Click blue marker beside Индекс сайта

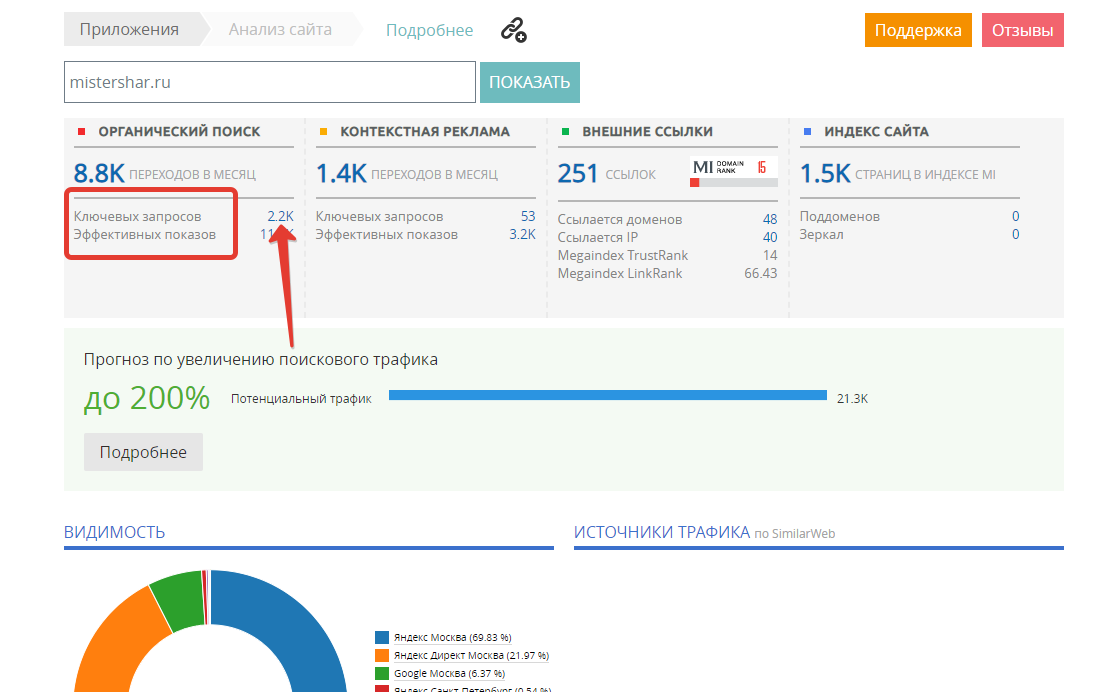(x=807, y=132)
